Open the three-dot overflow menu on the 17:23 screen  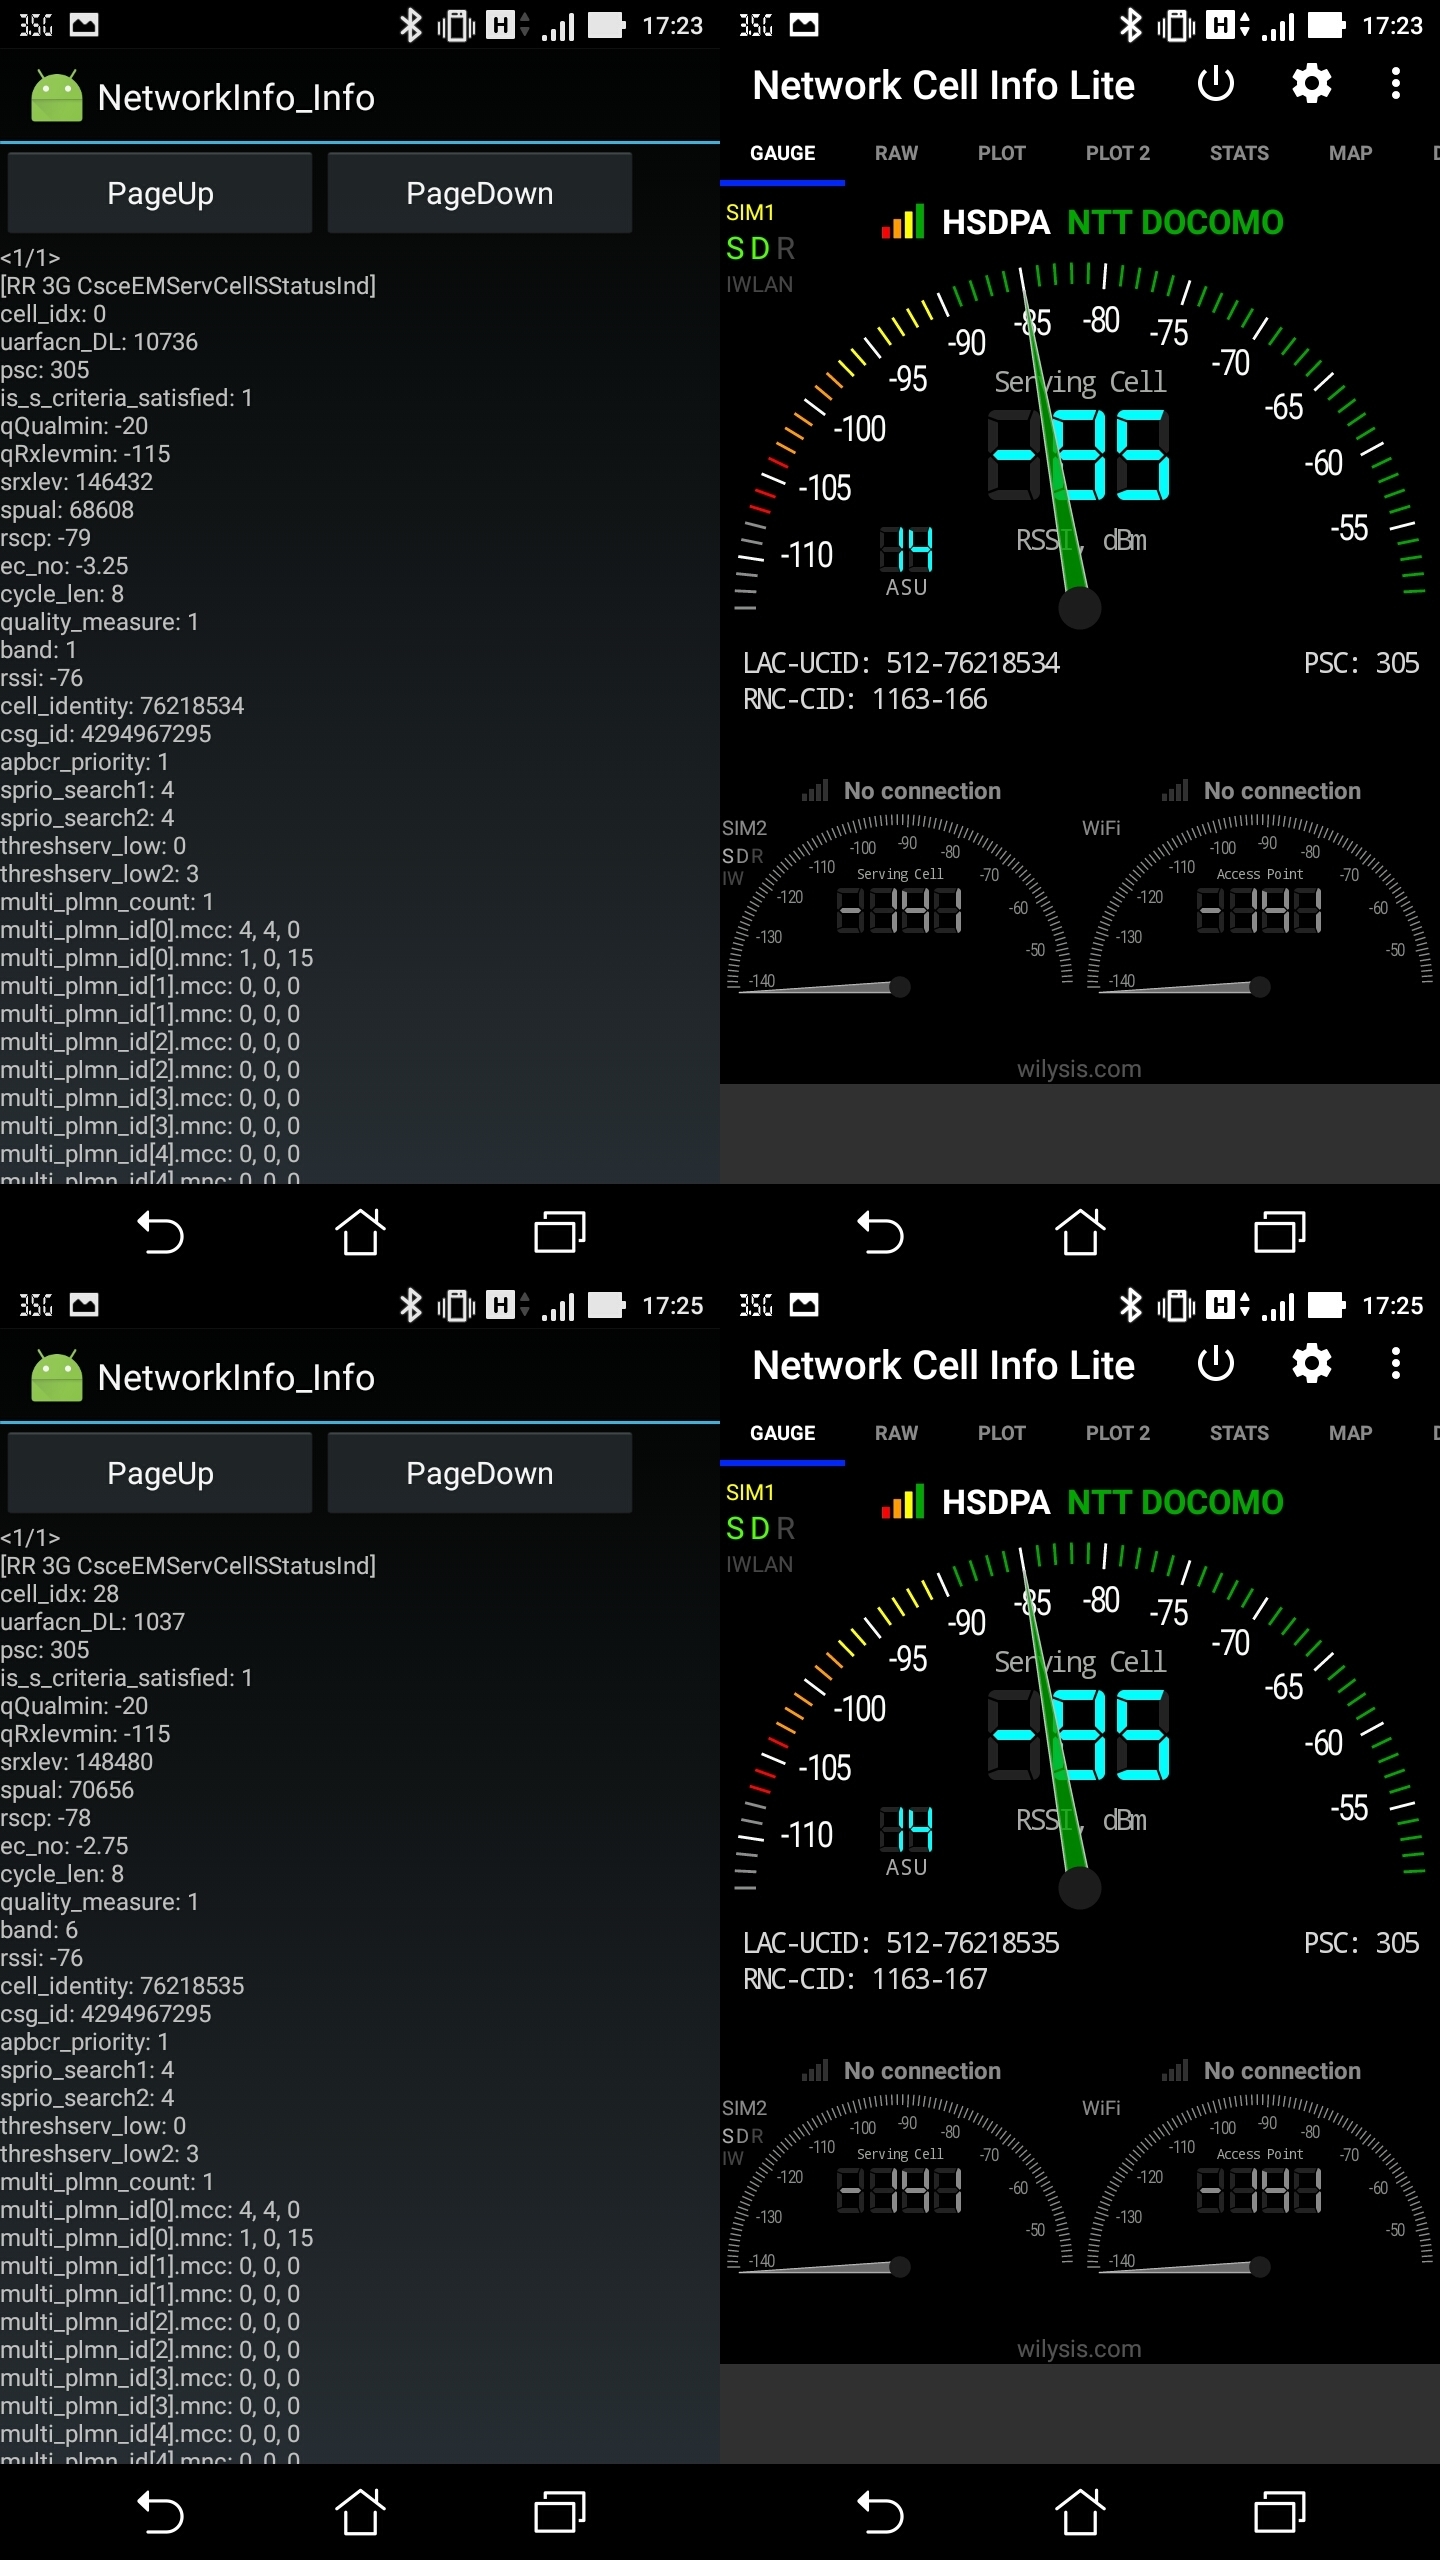point(1395,85)
